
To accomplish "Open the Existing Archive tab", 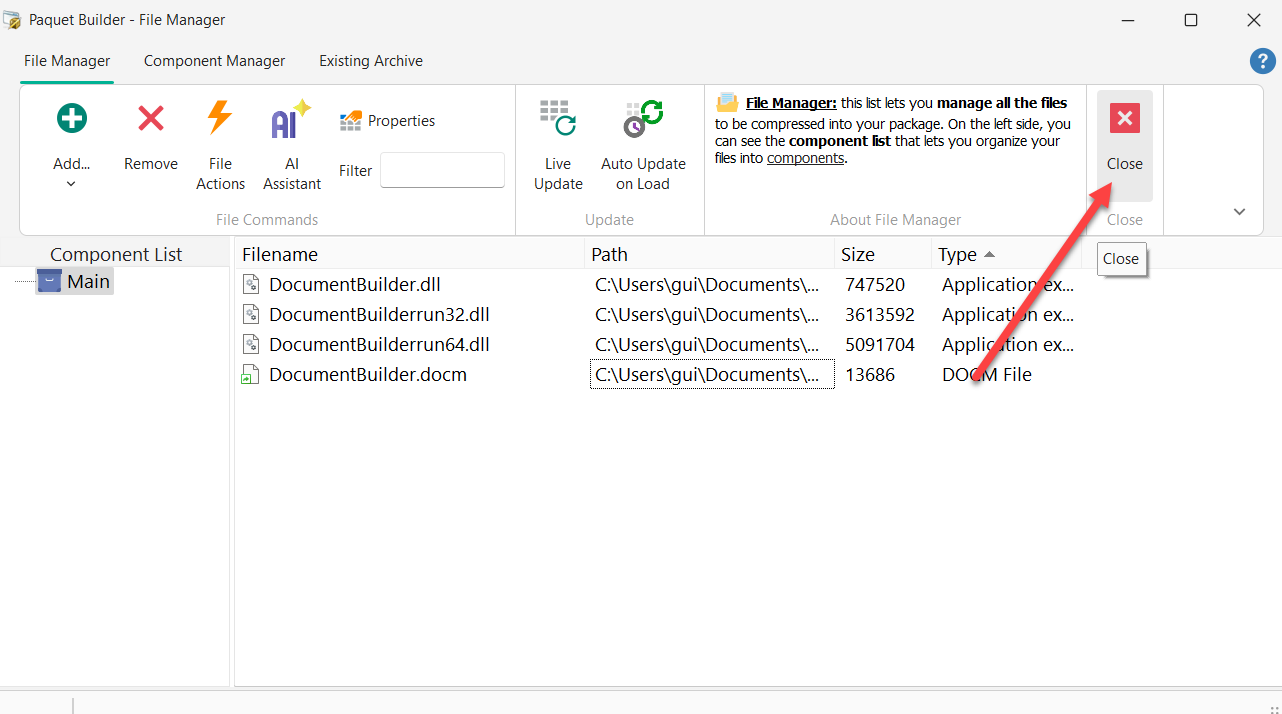I will [x=370, y=61].
